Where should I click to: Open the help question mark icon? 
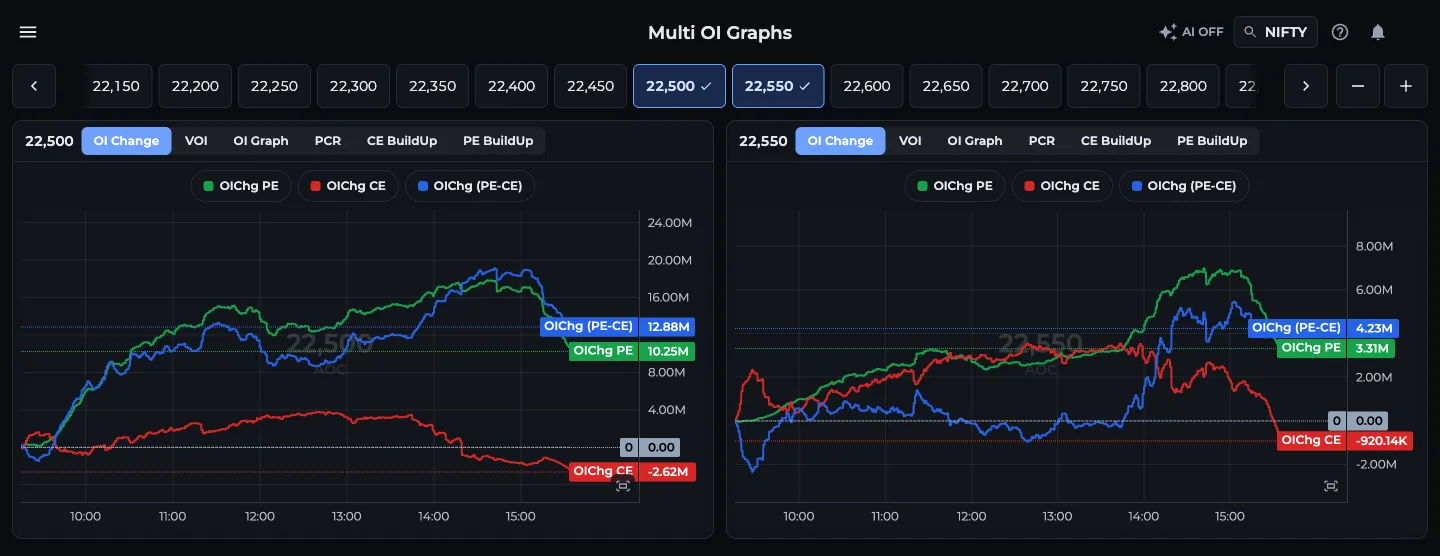[1340, 32]
